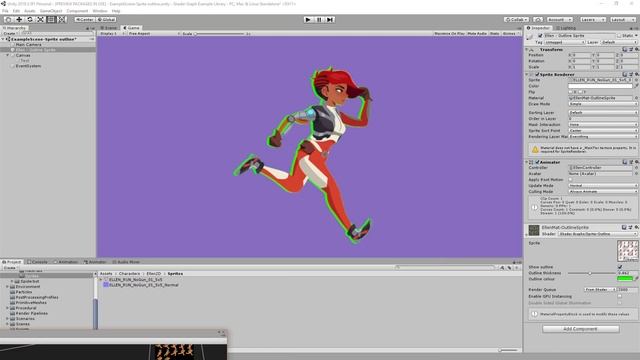This screenshot has width=640, height=360.
Task: Open the Mask Interaction dropdown
Action: 603,124
